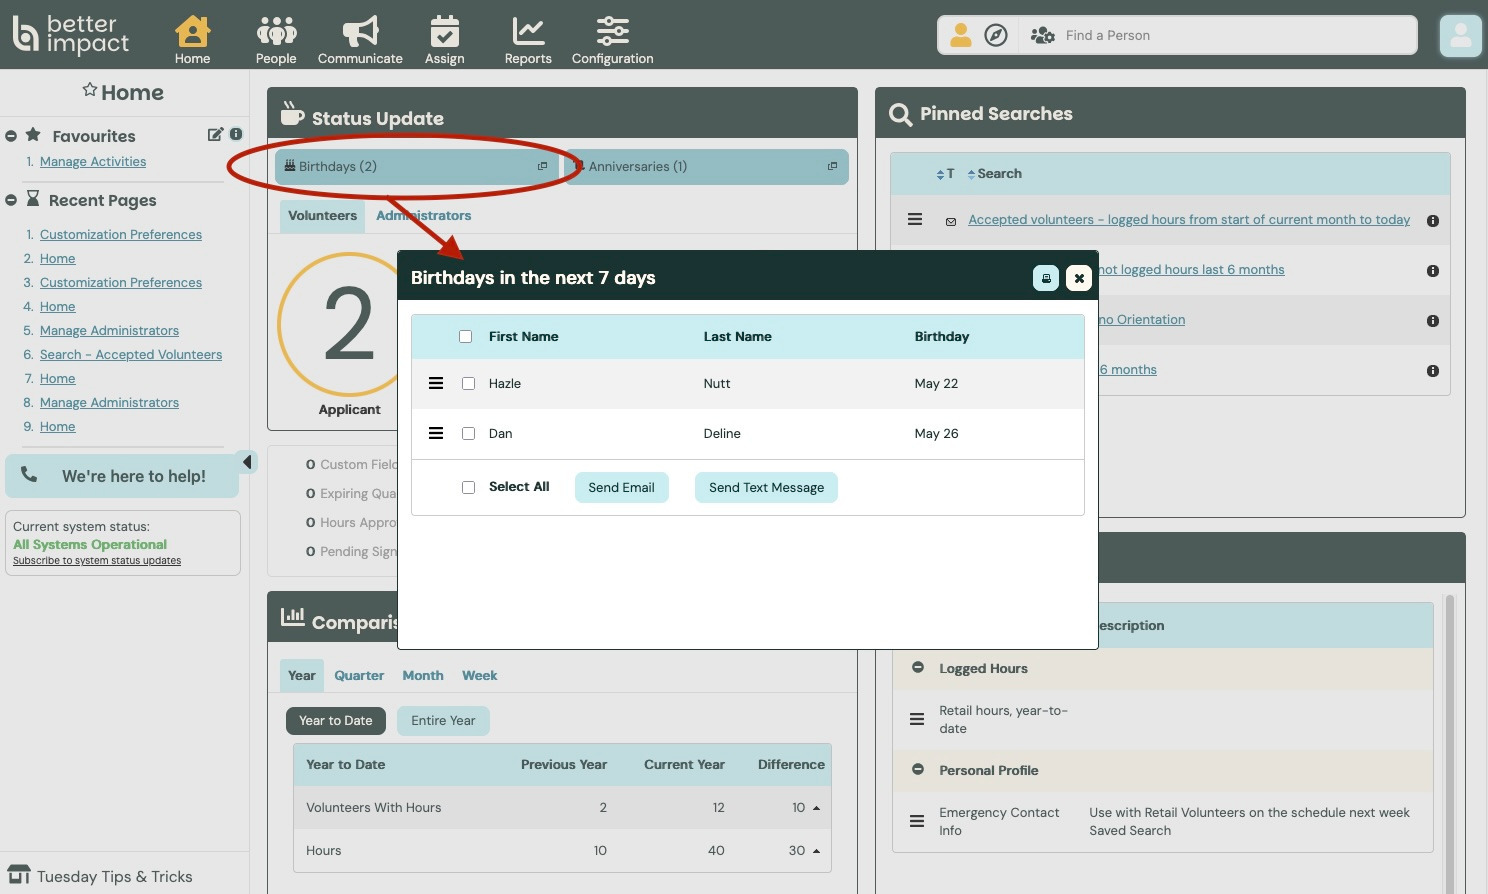Click the edit Favourites pencil icon
The image size is (1488, 894).
click(215, 134)
